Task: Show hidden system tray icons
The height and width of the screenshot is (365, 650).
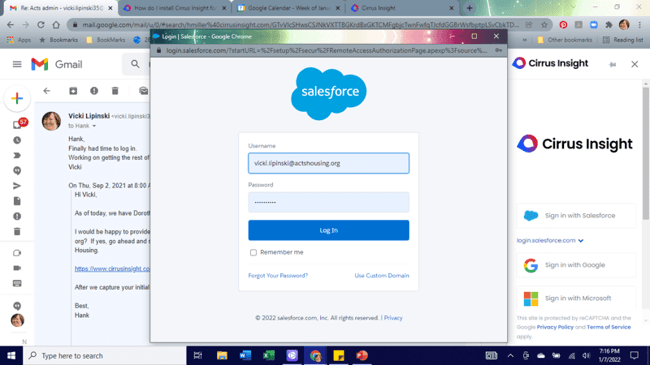Action: coord(510,355)
